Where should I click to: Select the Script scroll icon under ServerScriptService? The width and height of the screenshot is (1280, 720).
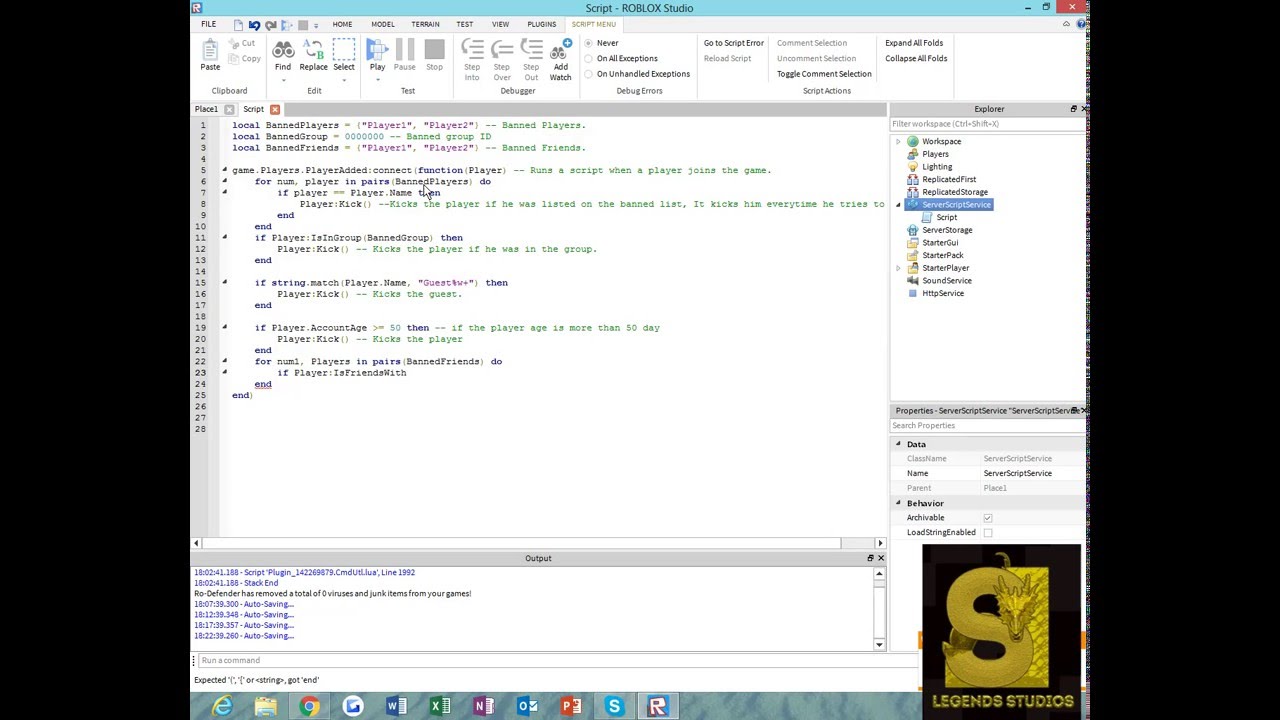pyautogui.click(x=927, y=217)
